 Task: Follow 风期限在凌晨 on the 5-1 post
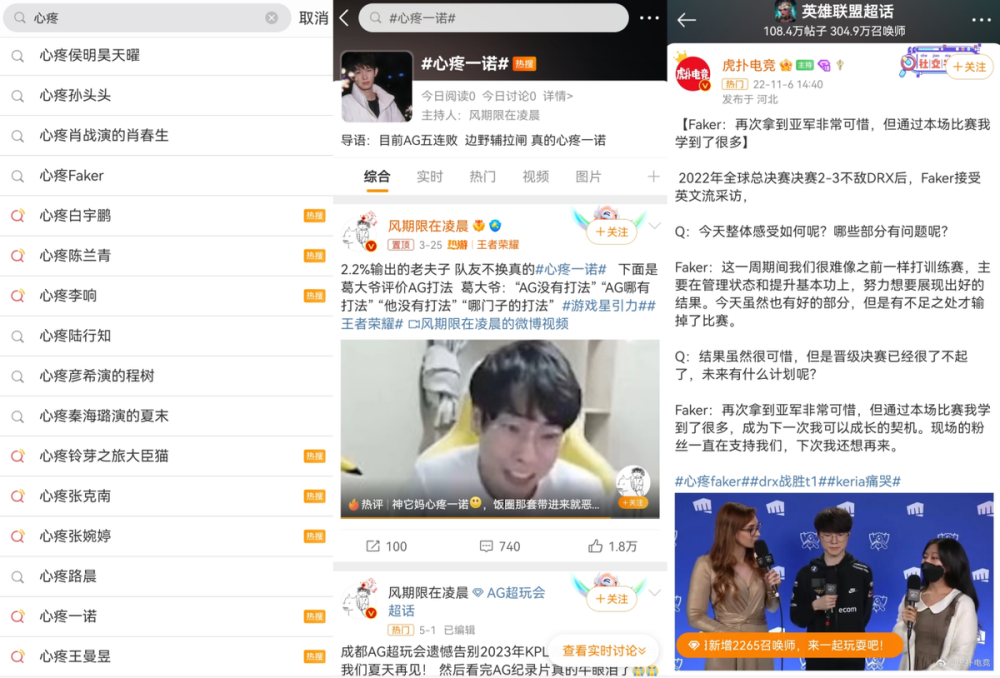coord(611,599)
